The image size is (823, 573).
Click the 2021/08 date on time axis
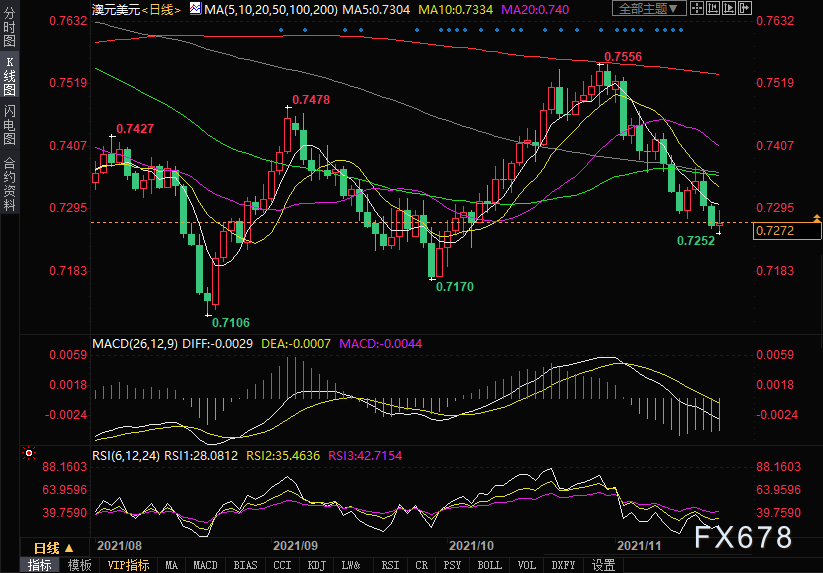[x=119, y=545]
